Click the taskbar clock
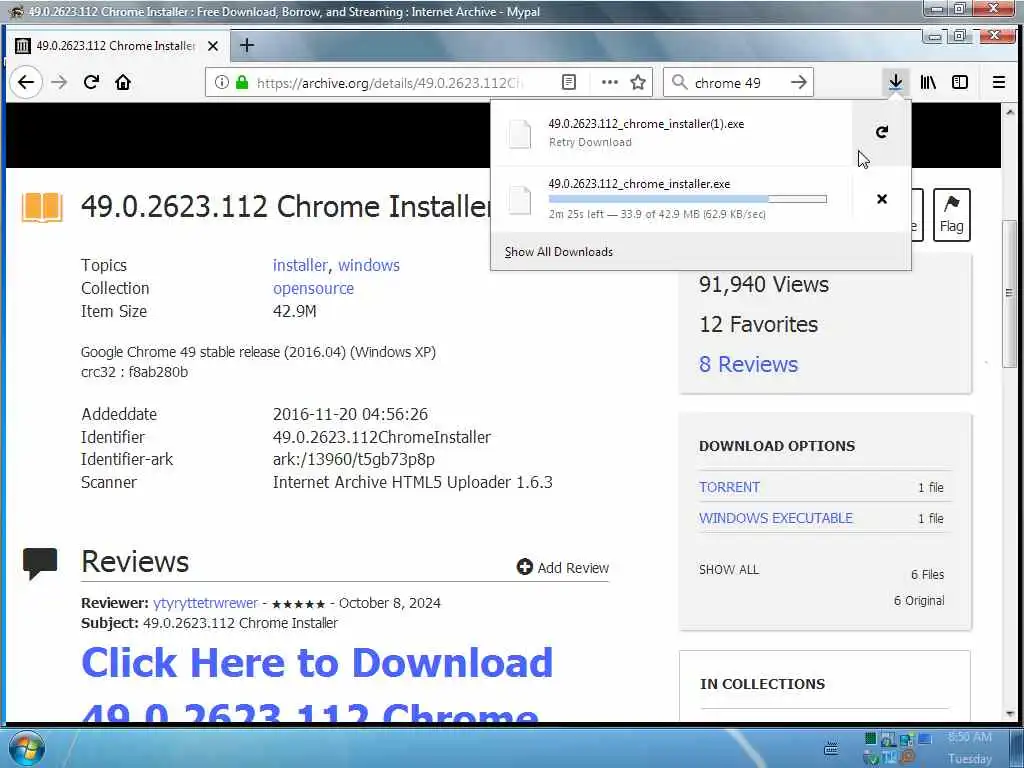The height and width of the screenshot is (768, 1024). coord(970,748)
